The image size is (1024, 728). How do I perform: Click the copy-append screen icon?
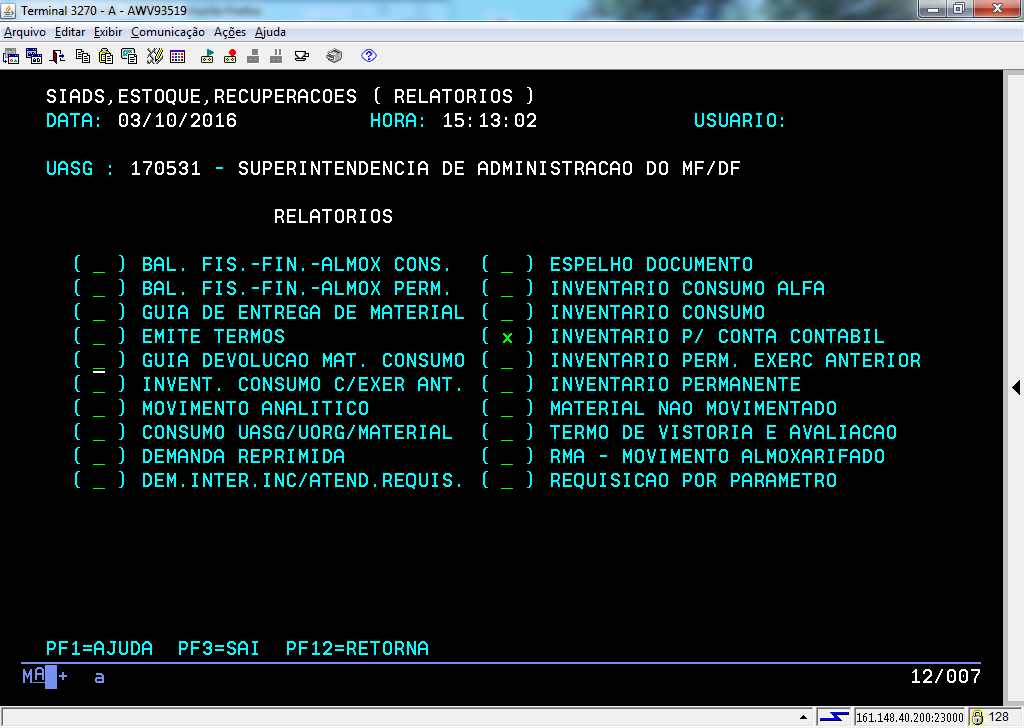129,56
